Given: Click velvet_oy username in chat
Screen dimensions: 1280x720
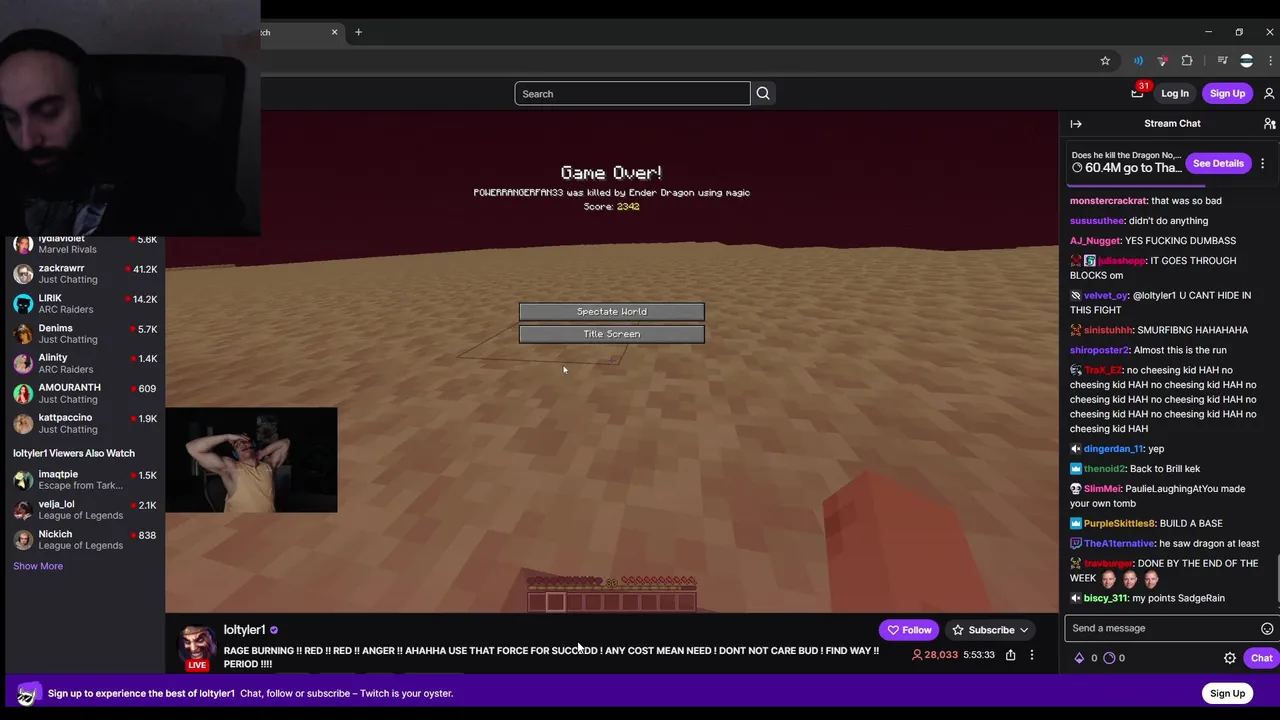Looking at the screenshot, I should (x=1106, y=296).
